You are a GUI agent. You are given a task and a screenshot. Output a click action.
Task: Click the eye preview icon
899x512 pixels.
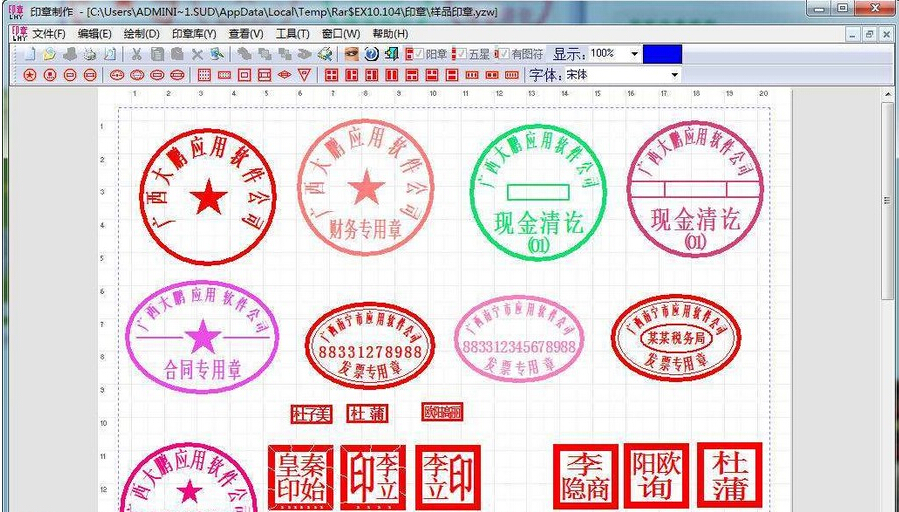click(x=351, y=54)
